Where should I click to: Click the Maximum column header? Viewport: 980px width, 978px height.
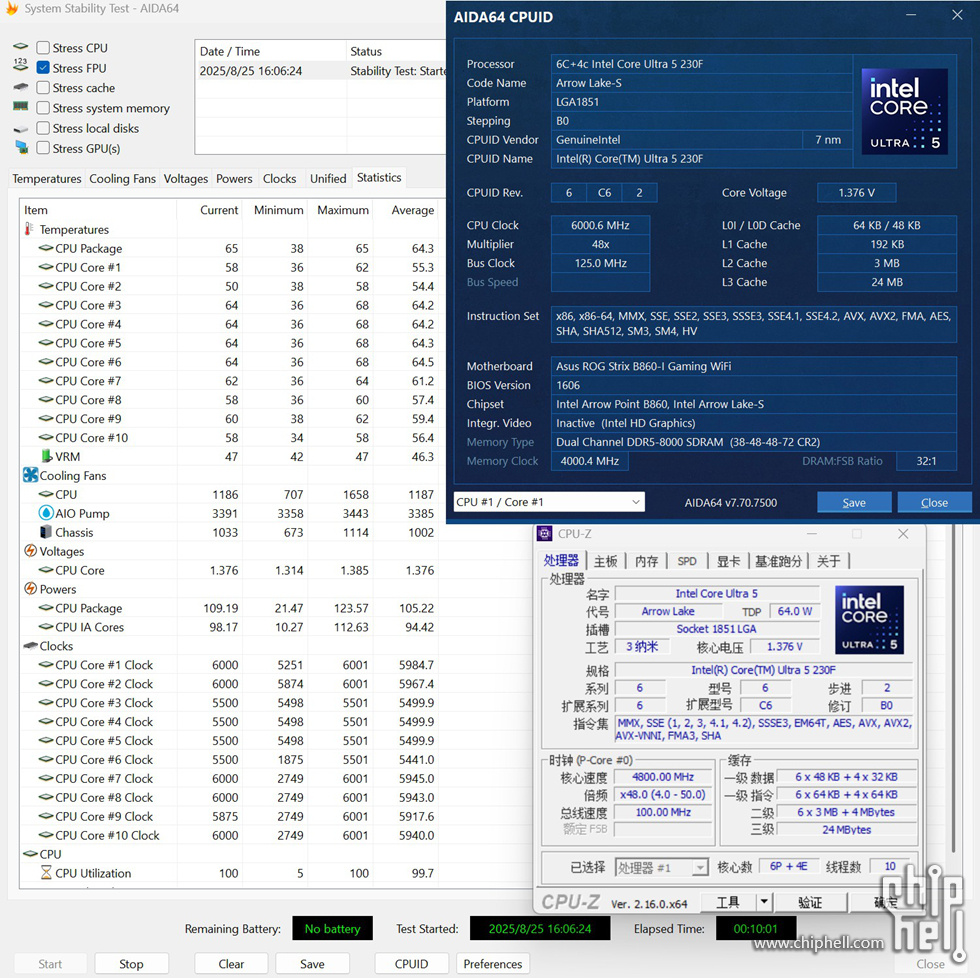click(342, 210)
